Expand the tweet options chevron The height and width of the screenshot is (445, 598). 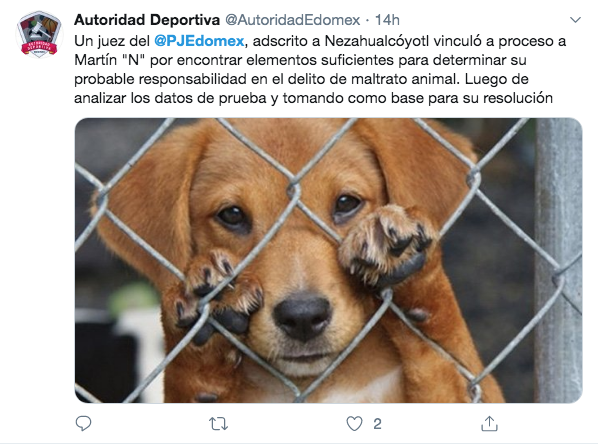coord(575,19)
